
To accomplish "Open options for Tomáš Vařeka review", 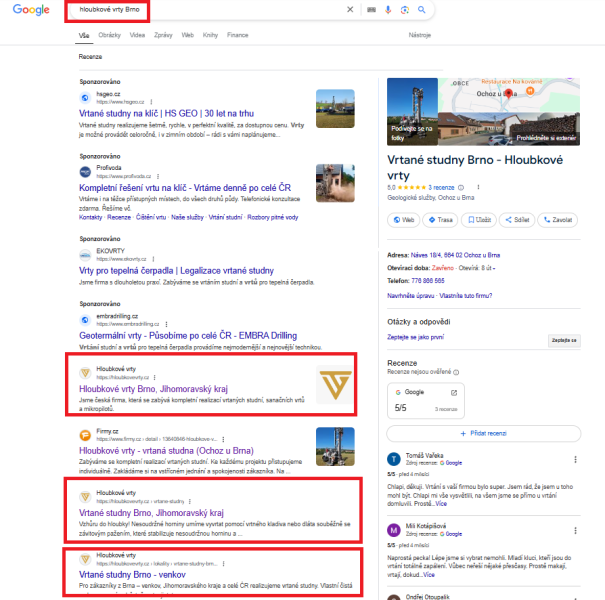I will (575, 460).
